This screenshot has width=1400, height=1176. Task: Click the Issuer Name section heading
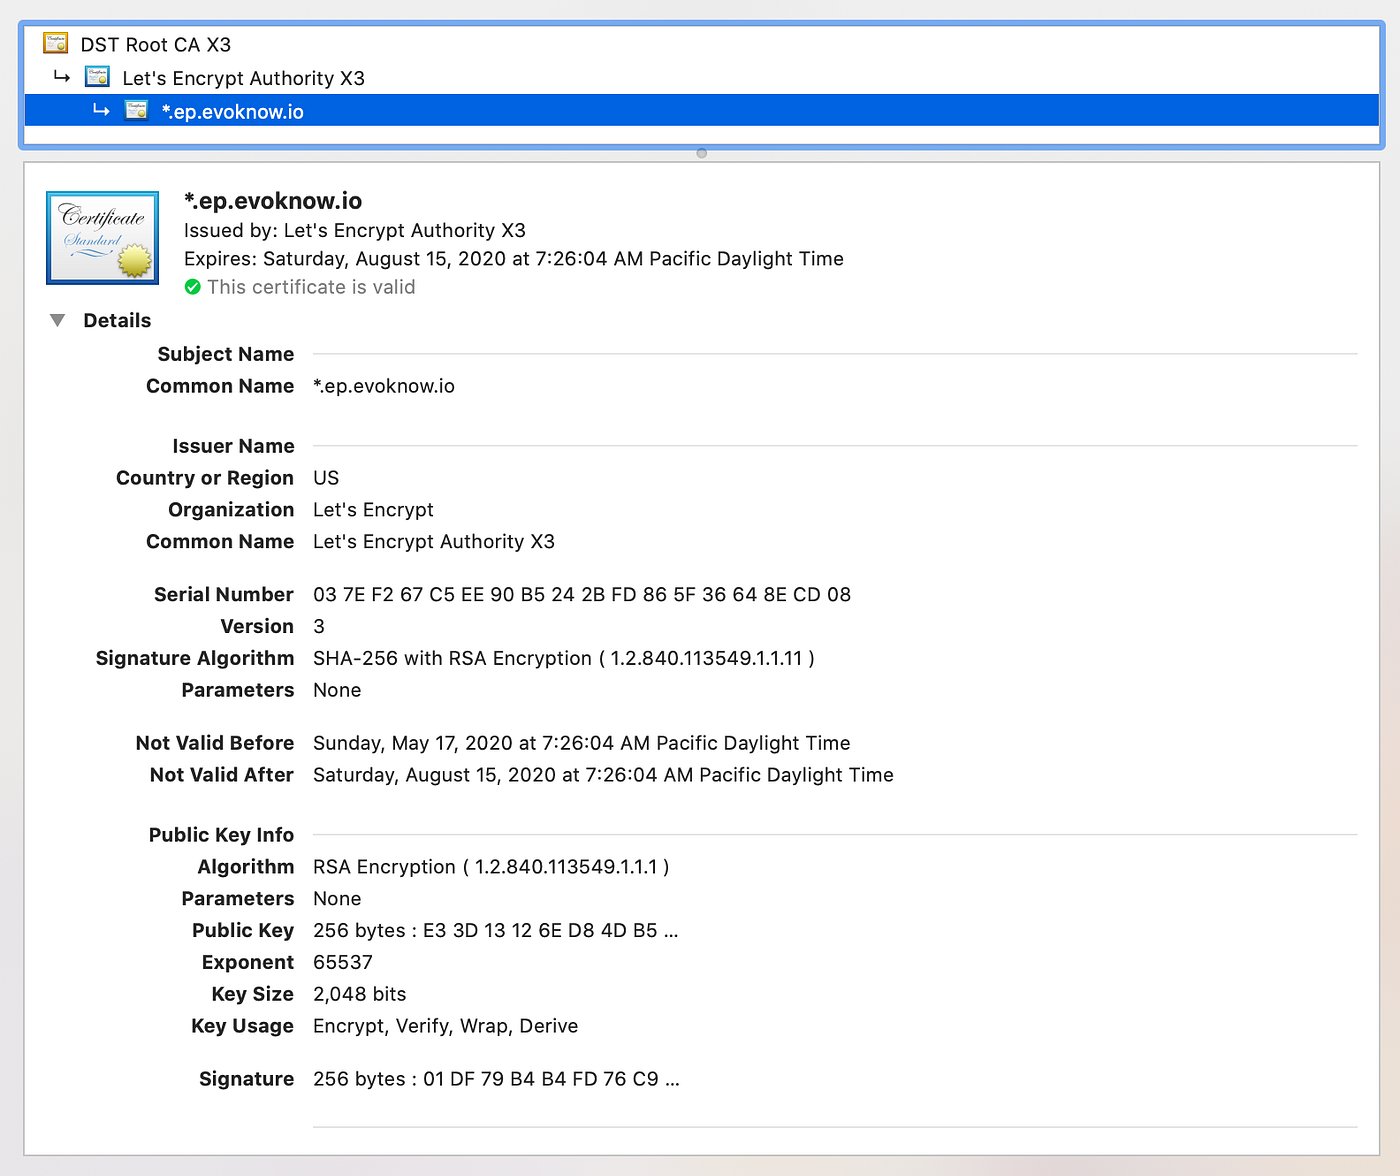[233, 446]
